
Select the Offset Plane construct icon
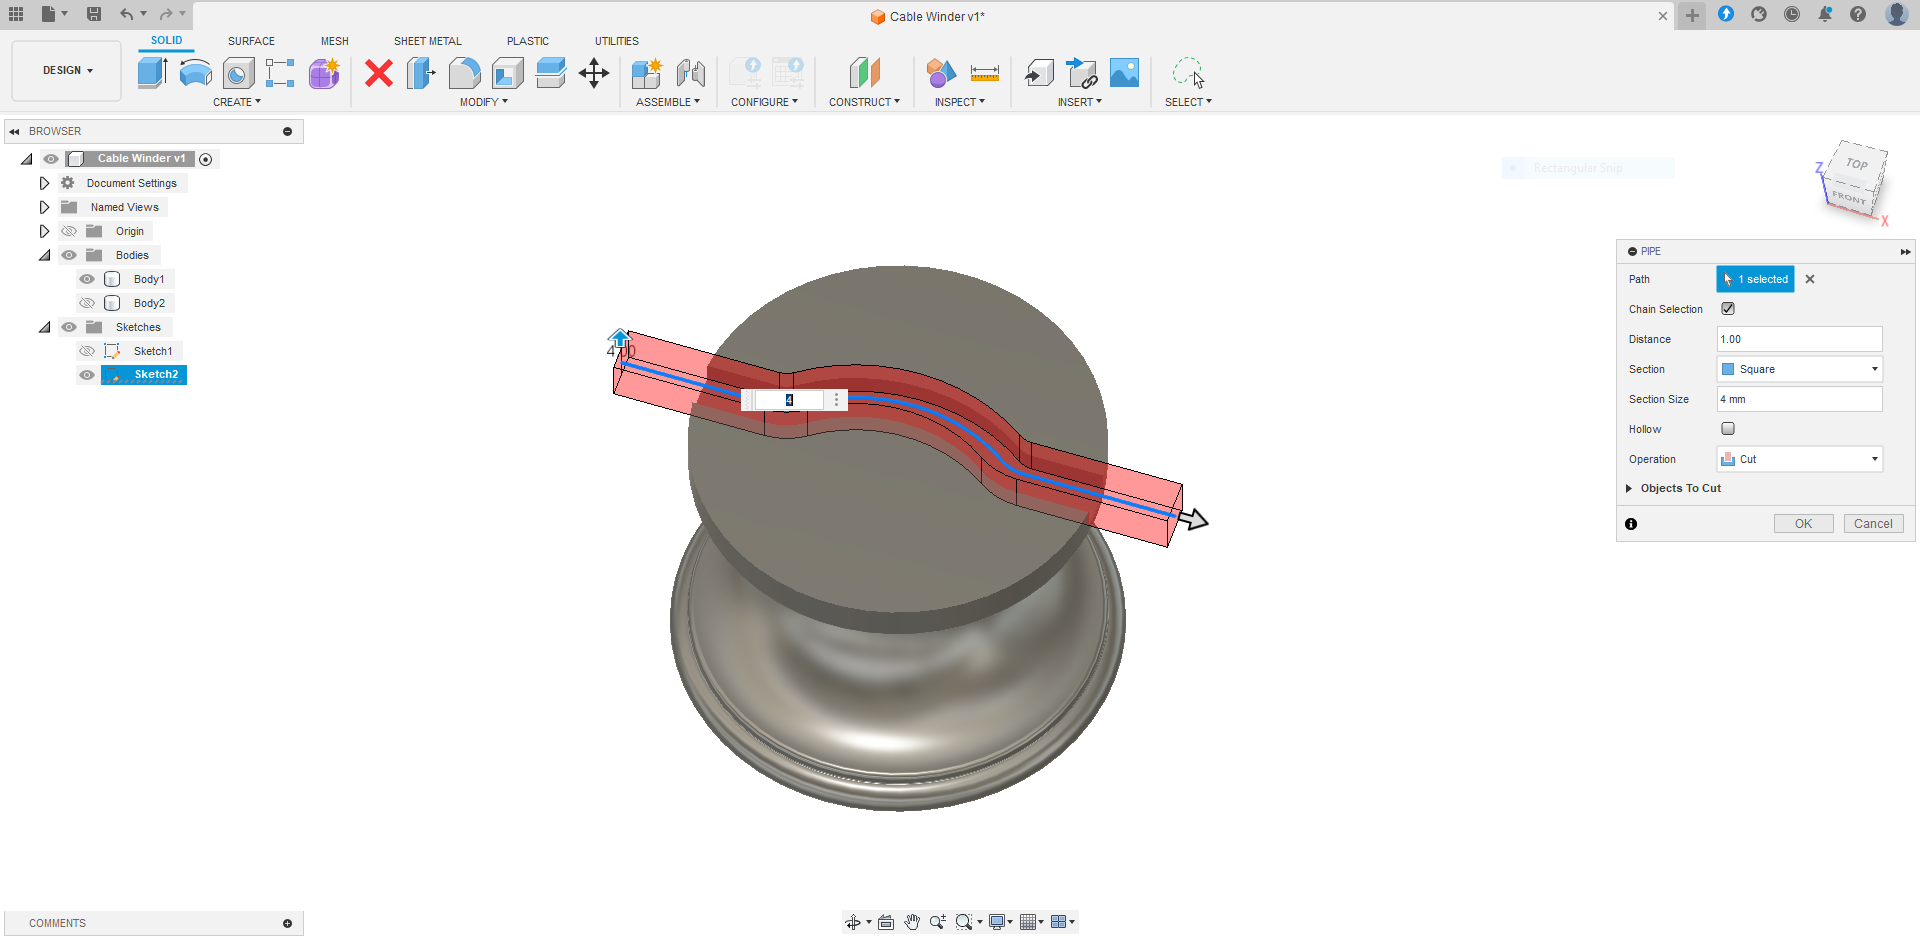pos(864,73)
